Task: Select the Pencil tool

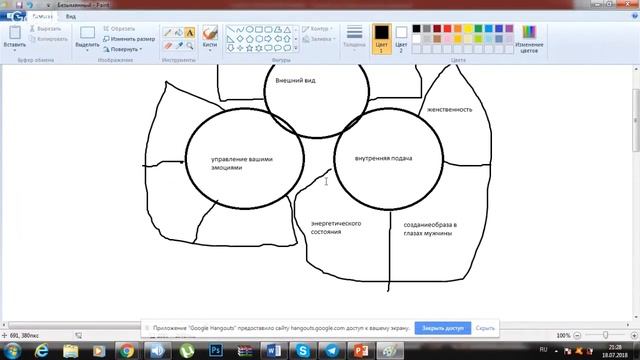Action: pyautogui.click(x=167, y=33)
